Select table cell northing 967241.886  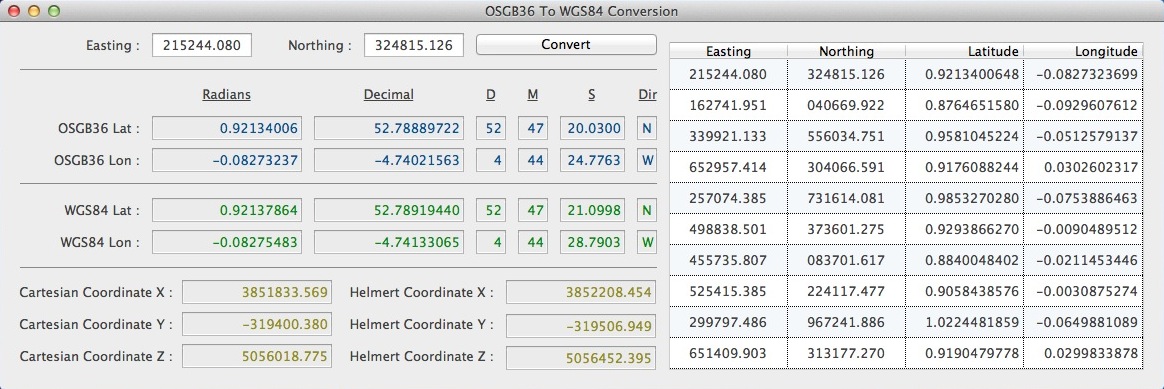point(846,323)
